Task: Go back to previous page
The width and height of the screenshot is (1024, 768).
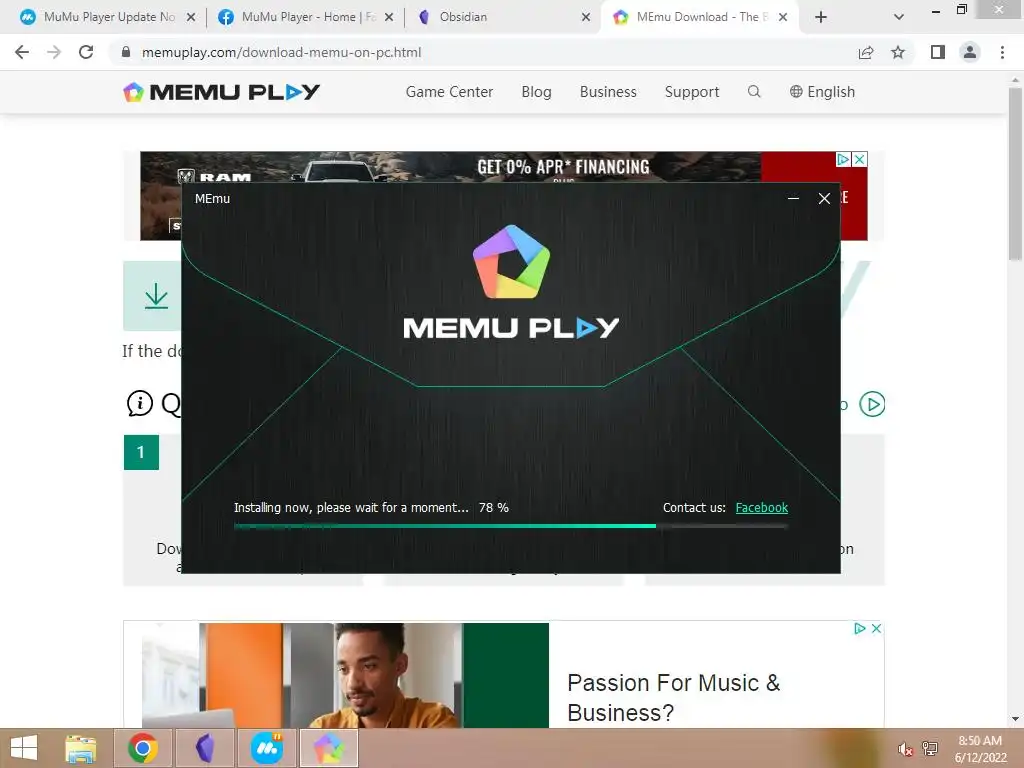Action: click(x=22, y=52)
